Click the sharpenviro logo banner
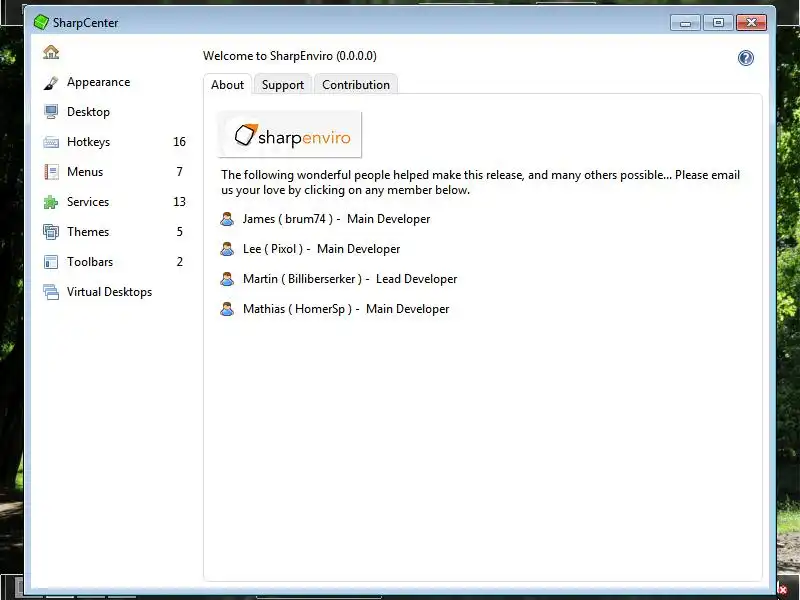This screenshot has width=800, height=600. (x=290, y=135)
